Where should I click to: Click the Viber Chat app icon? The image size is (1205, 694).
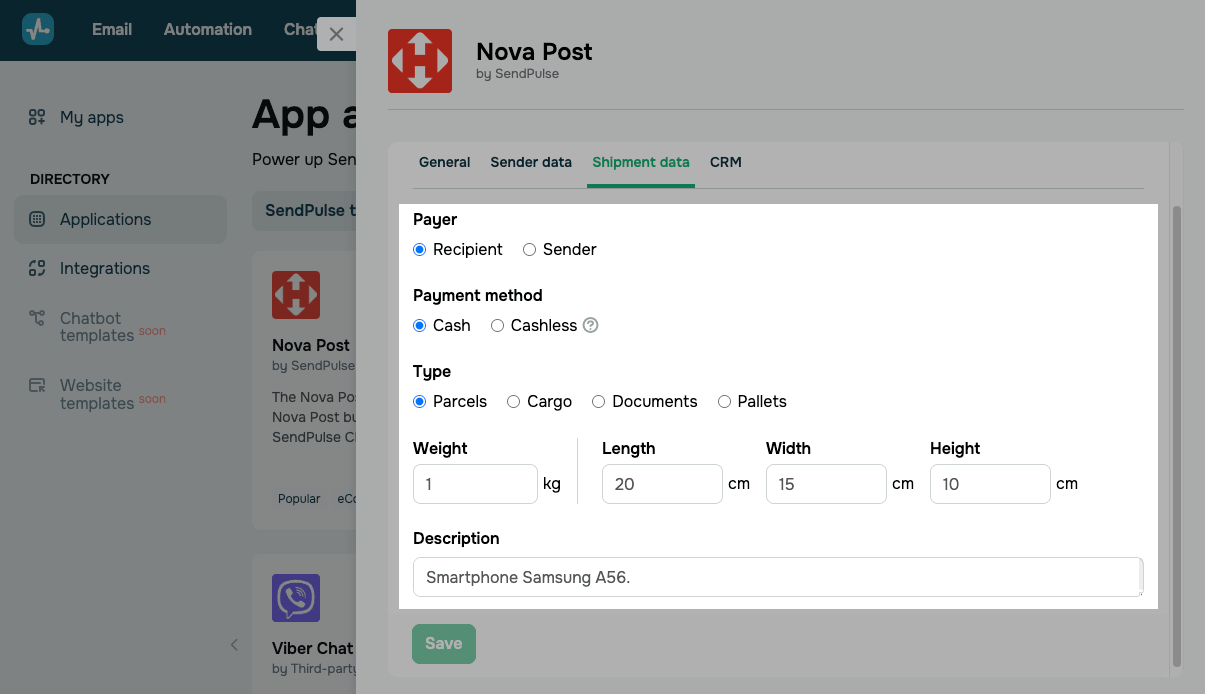(296, 598)
